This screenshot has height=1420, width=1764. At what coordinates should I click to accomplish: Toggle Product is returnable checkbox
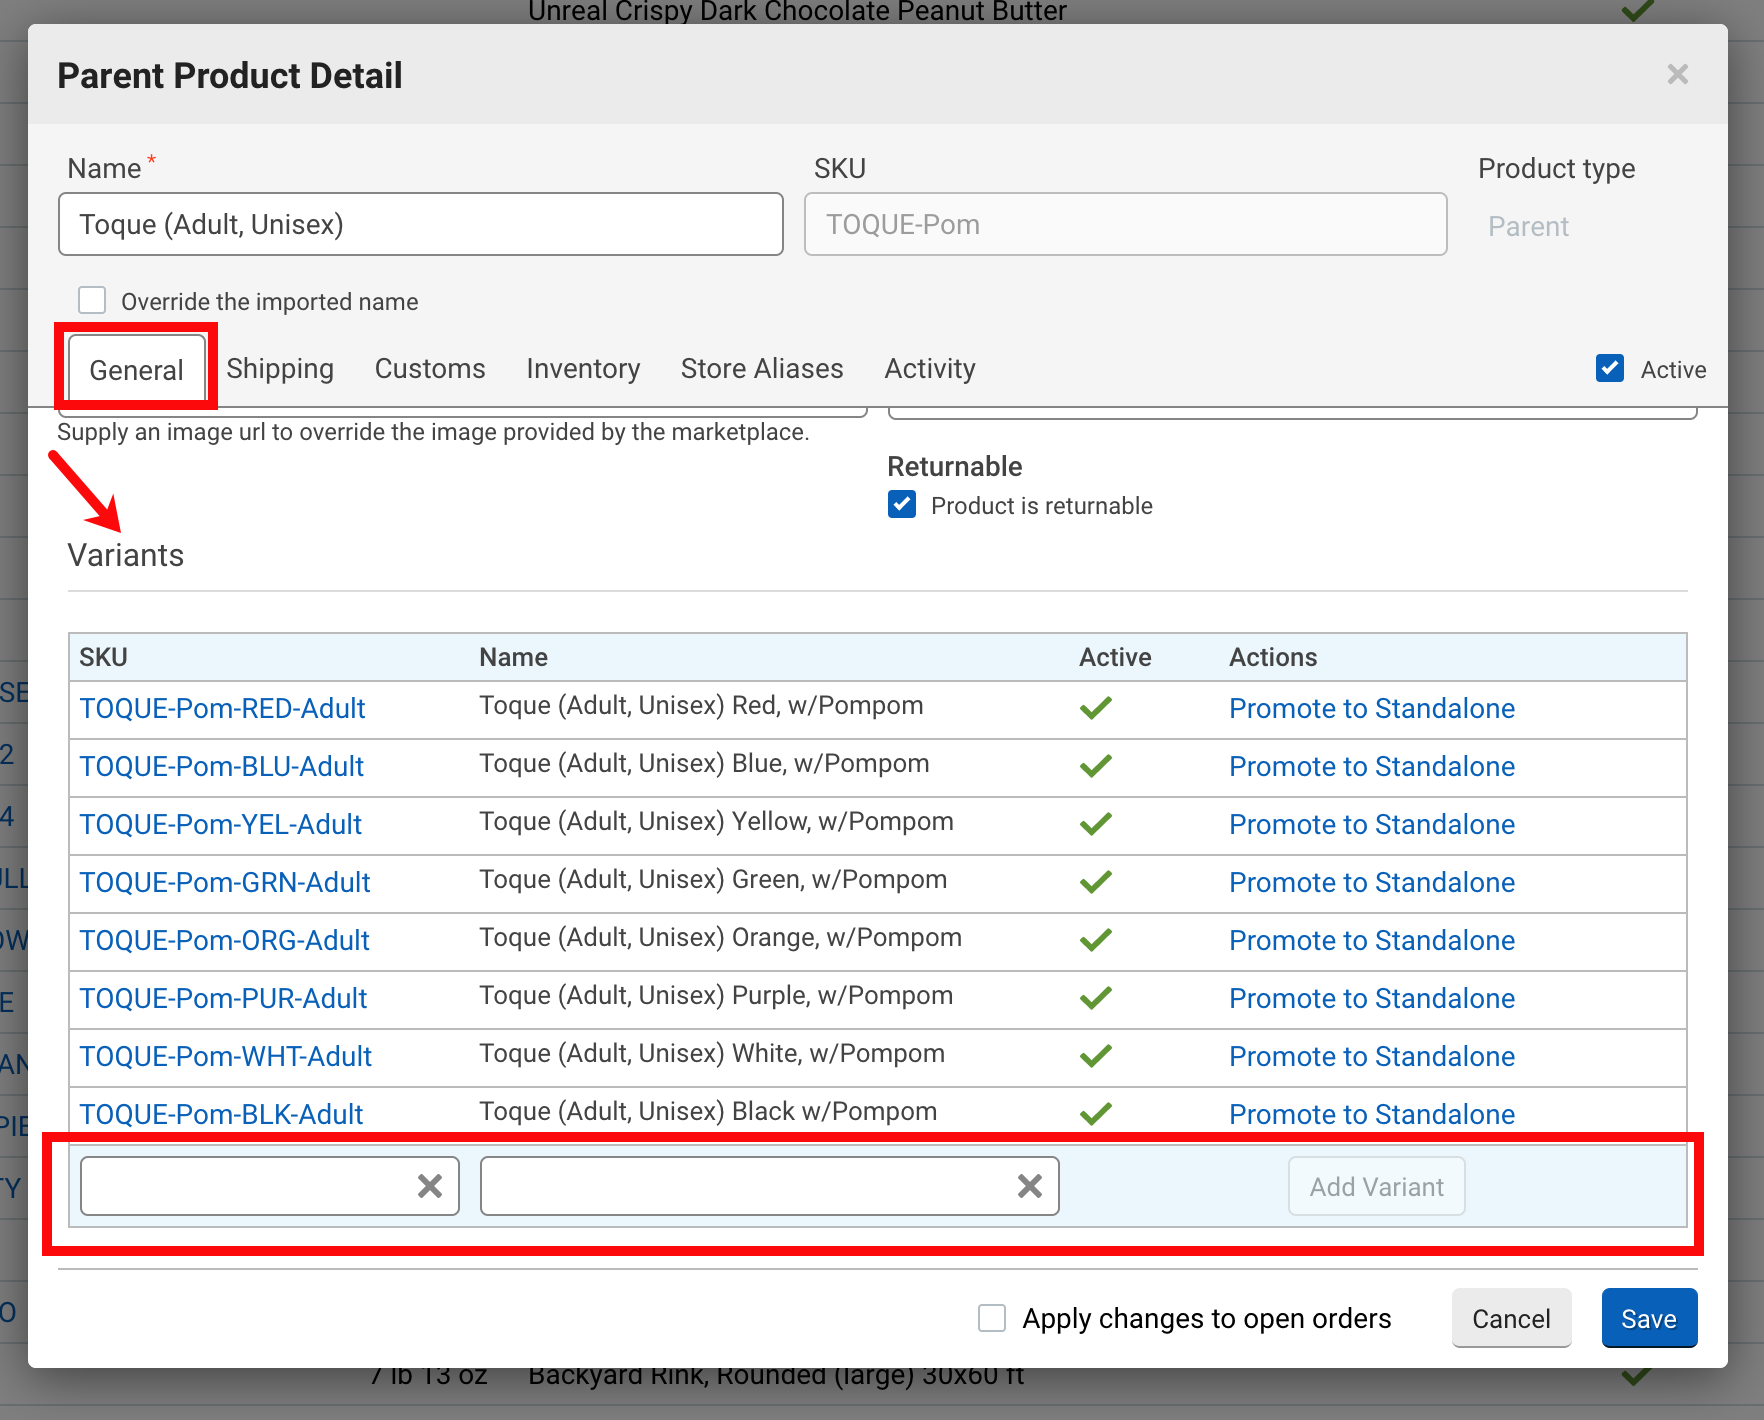coord(902,505)
